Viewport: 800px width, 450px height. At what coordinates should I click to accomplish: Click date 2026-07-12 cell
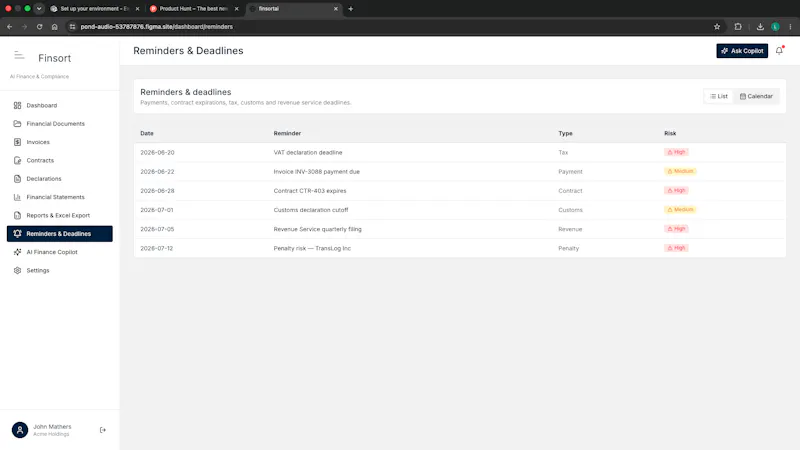157,248
